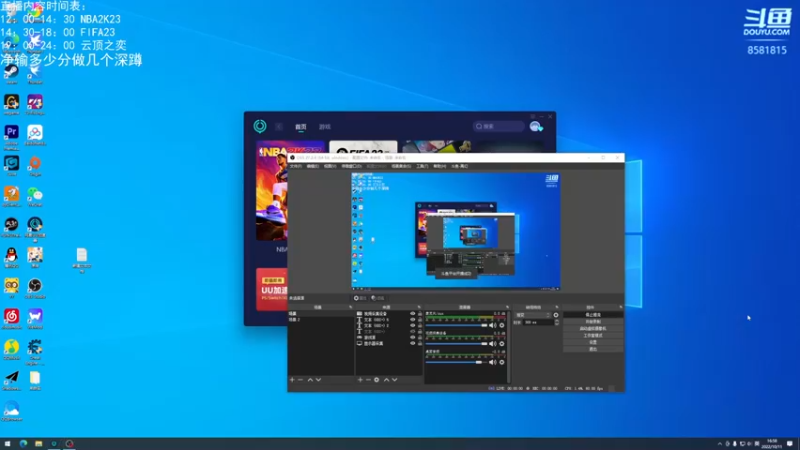Image resolution: width=800 pixels, height=450 pixels.
Task: Remove scene with minus icon
Action: tap(301, 380)
